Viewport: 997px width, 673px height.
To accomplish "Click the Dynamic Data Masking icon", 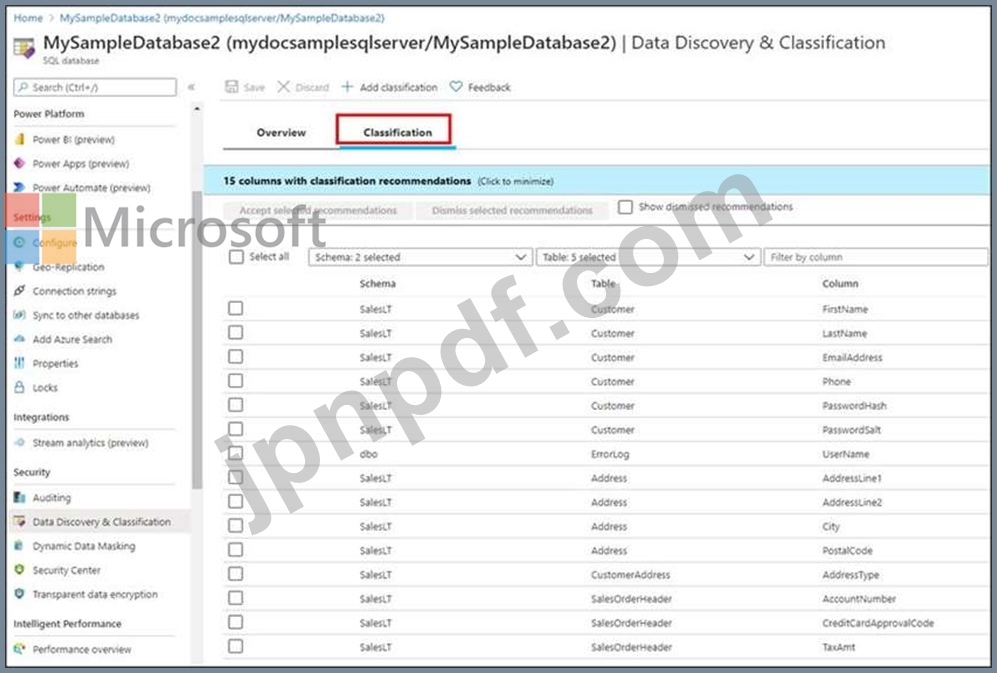I will 20,546.
